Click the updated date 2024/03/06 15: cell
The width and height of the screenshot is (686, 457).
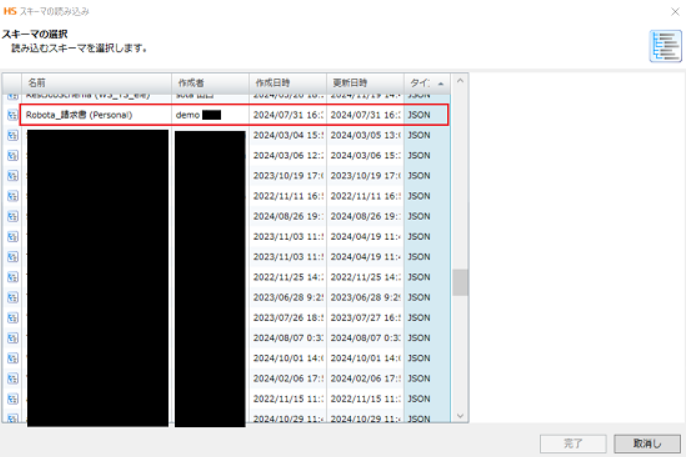[x=365, y=156]
